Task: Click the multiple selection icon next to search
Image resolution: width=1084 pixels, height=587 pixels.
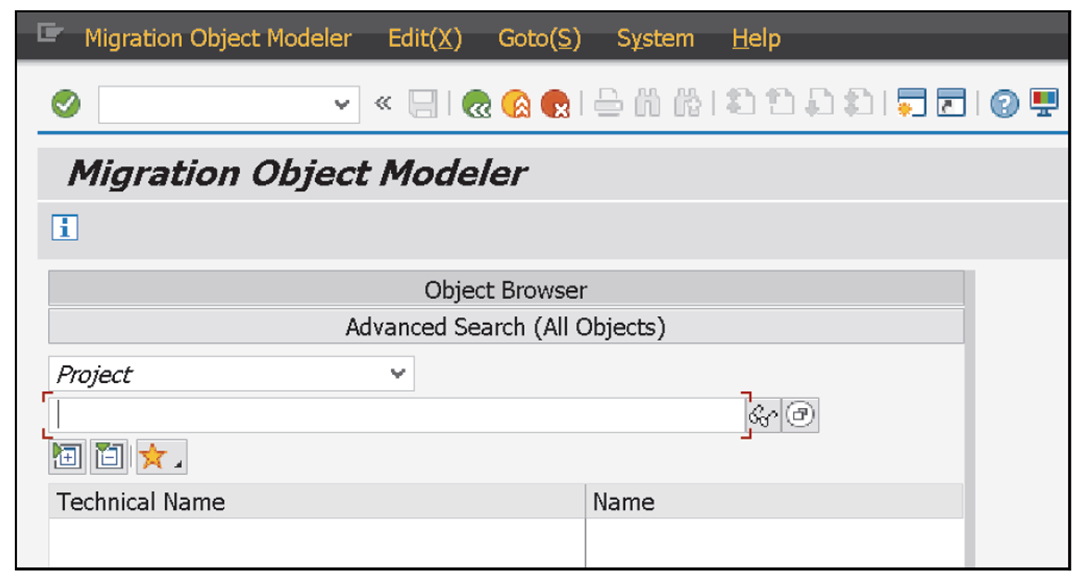Action: pos(799,414)
